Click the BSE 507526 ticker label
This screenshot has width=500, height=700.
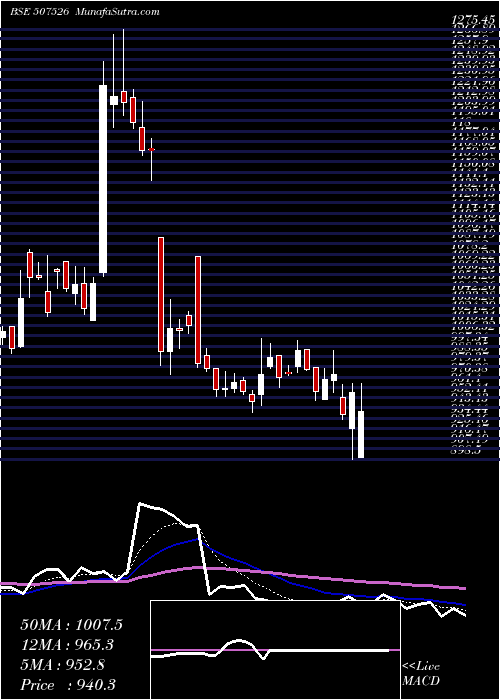(x=39, y=12)
